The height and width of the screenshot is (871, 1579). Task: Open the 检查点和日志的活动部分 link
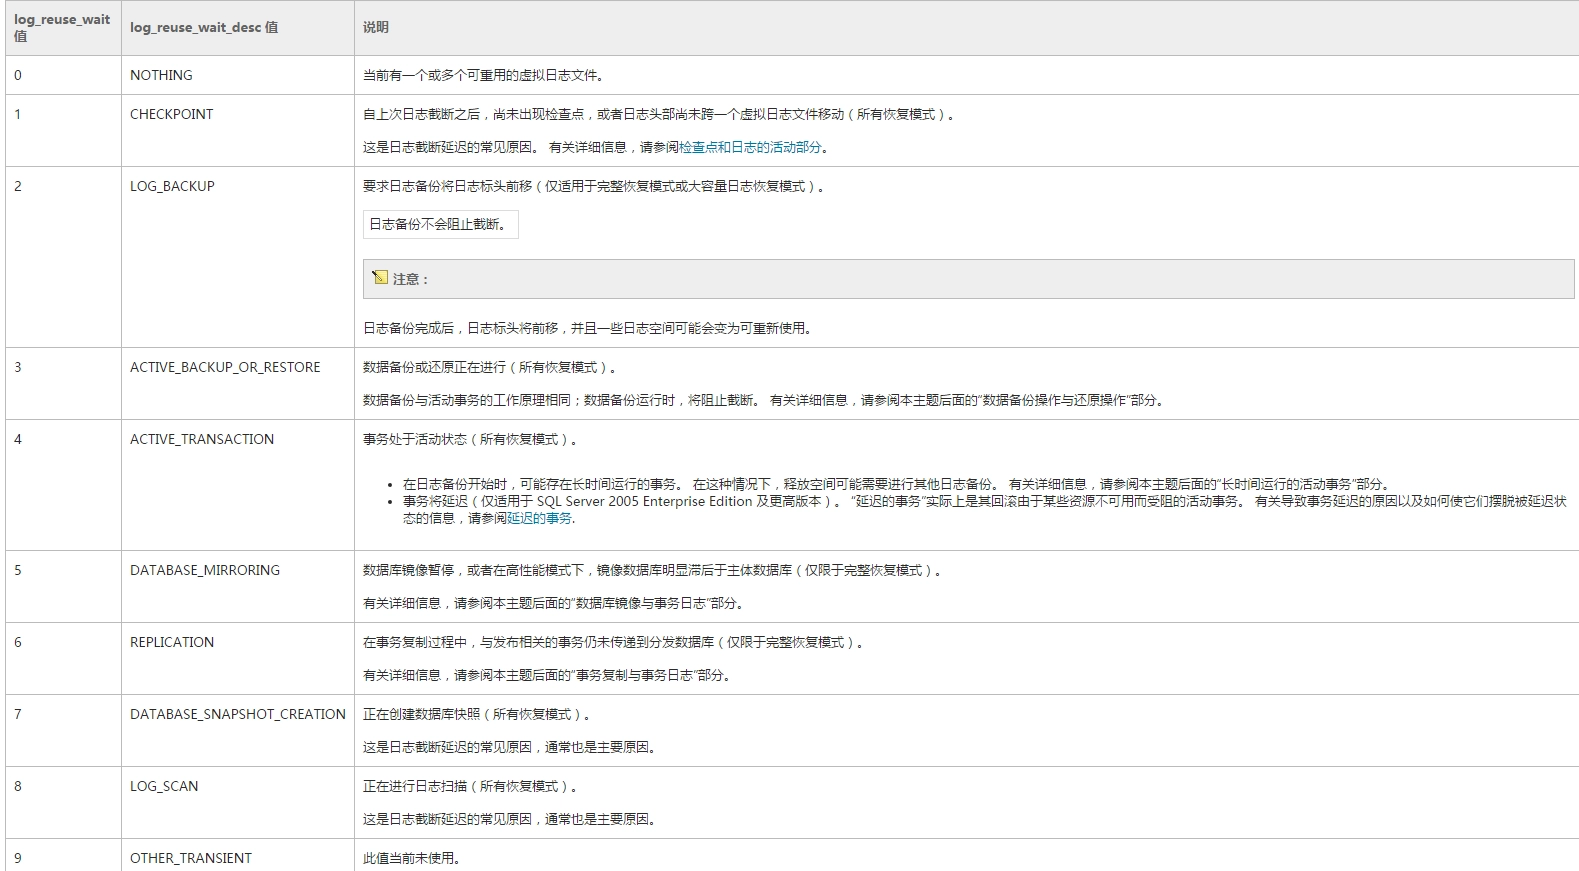[x=750, y=147]
